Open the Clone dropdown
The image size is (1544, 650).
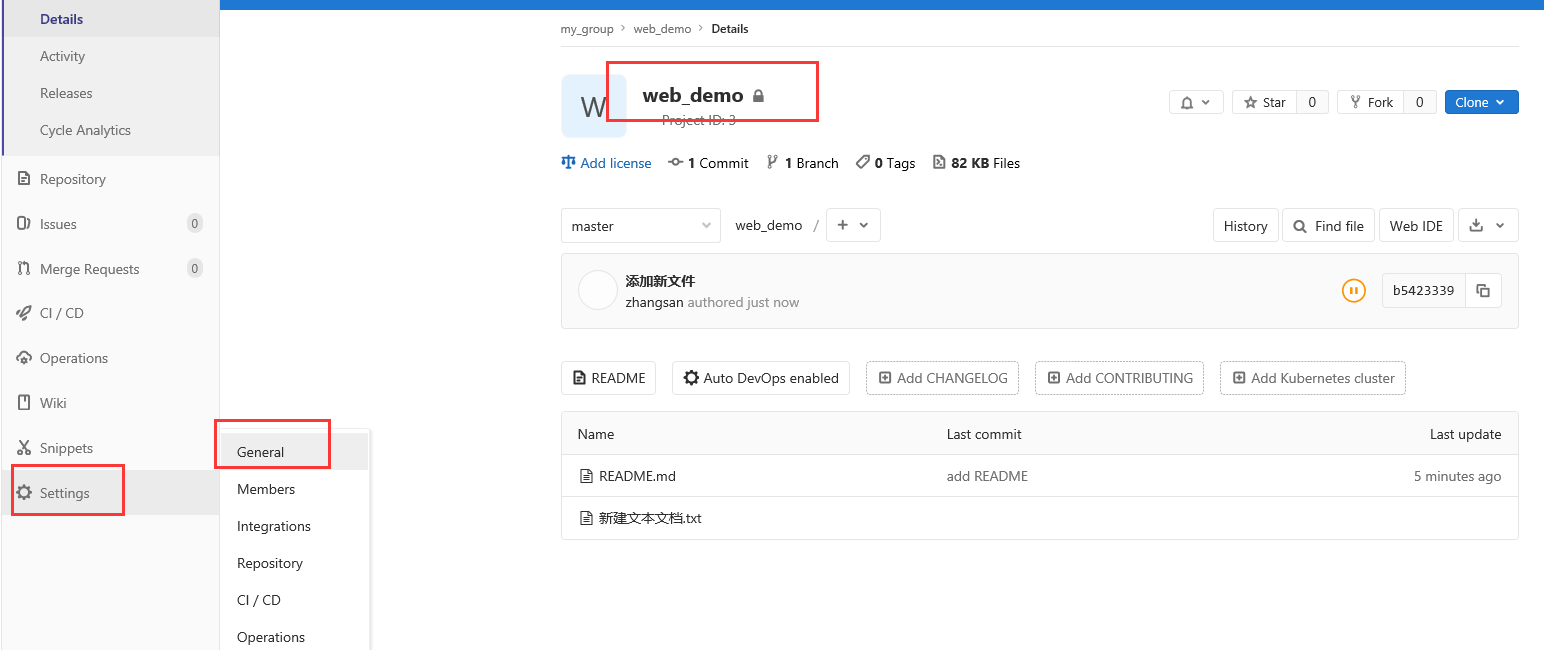point(1482,102)
